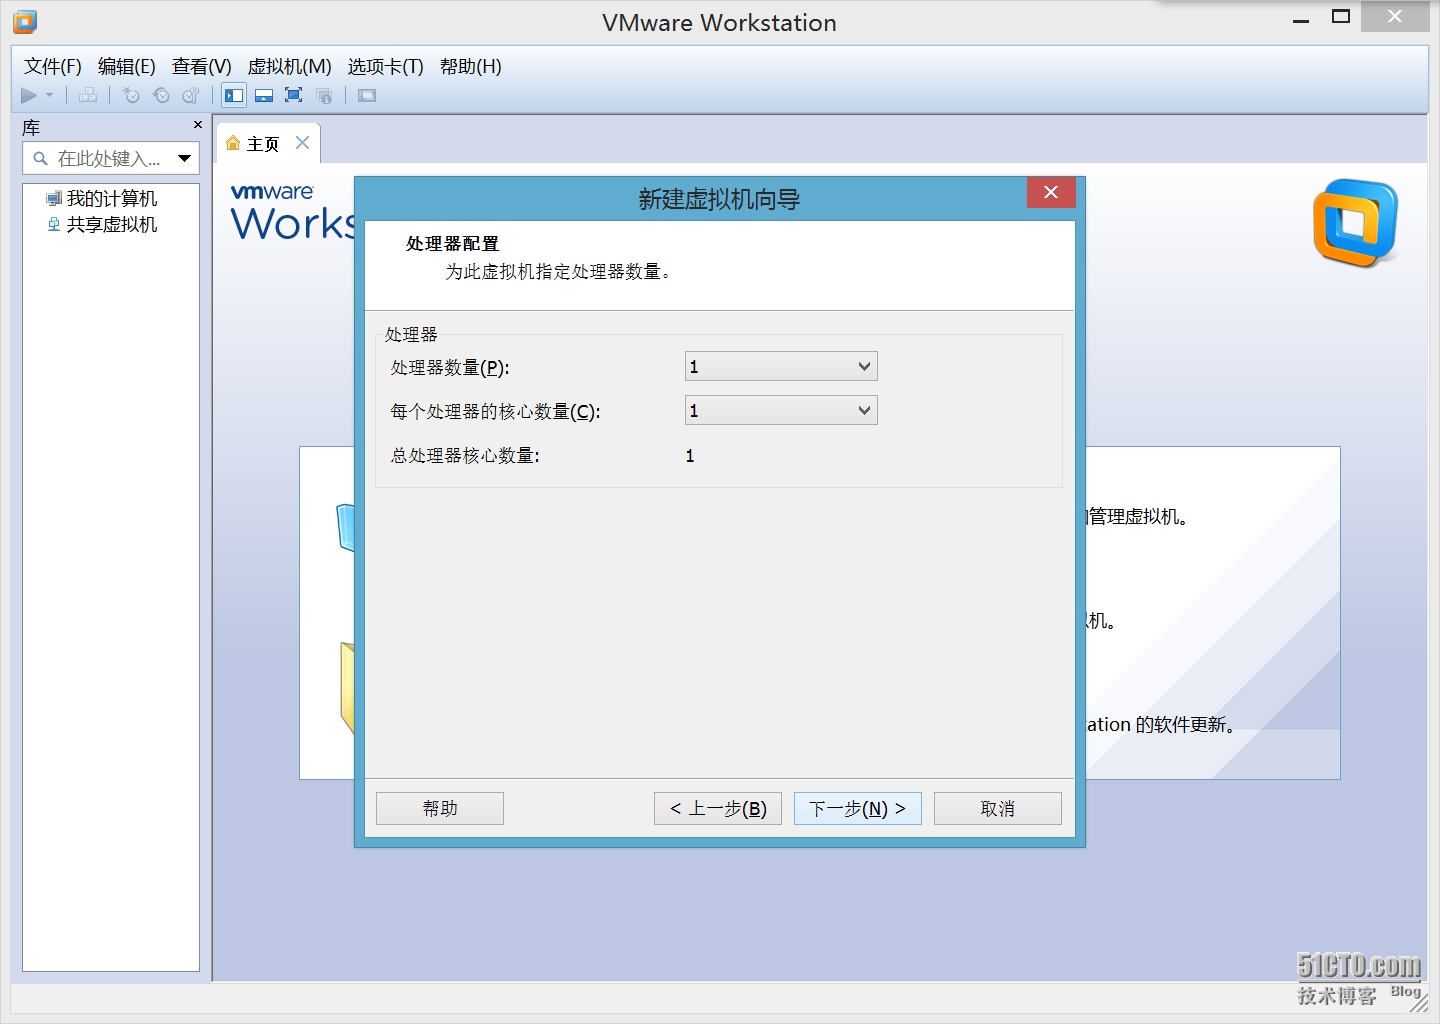Click the 新建虚拟机向导 dialog title
The height and width of the screenshot is (1024, 1440).
coord(719,199)
